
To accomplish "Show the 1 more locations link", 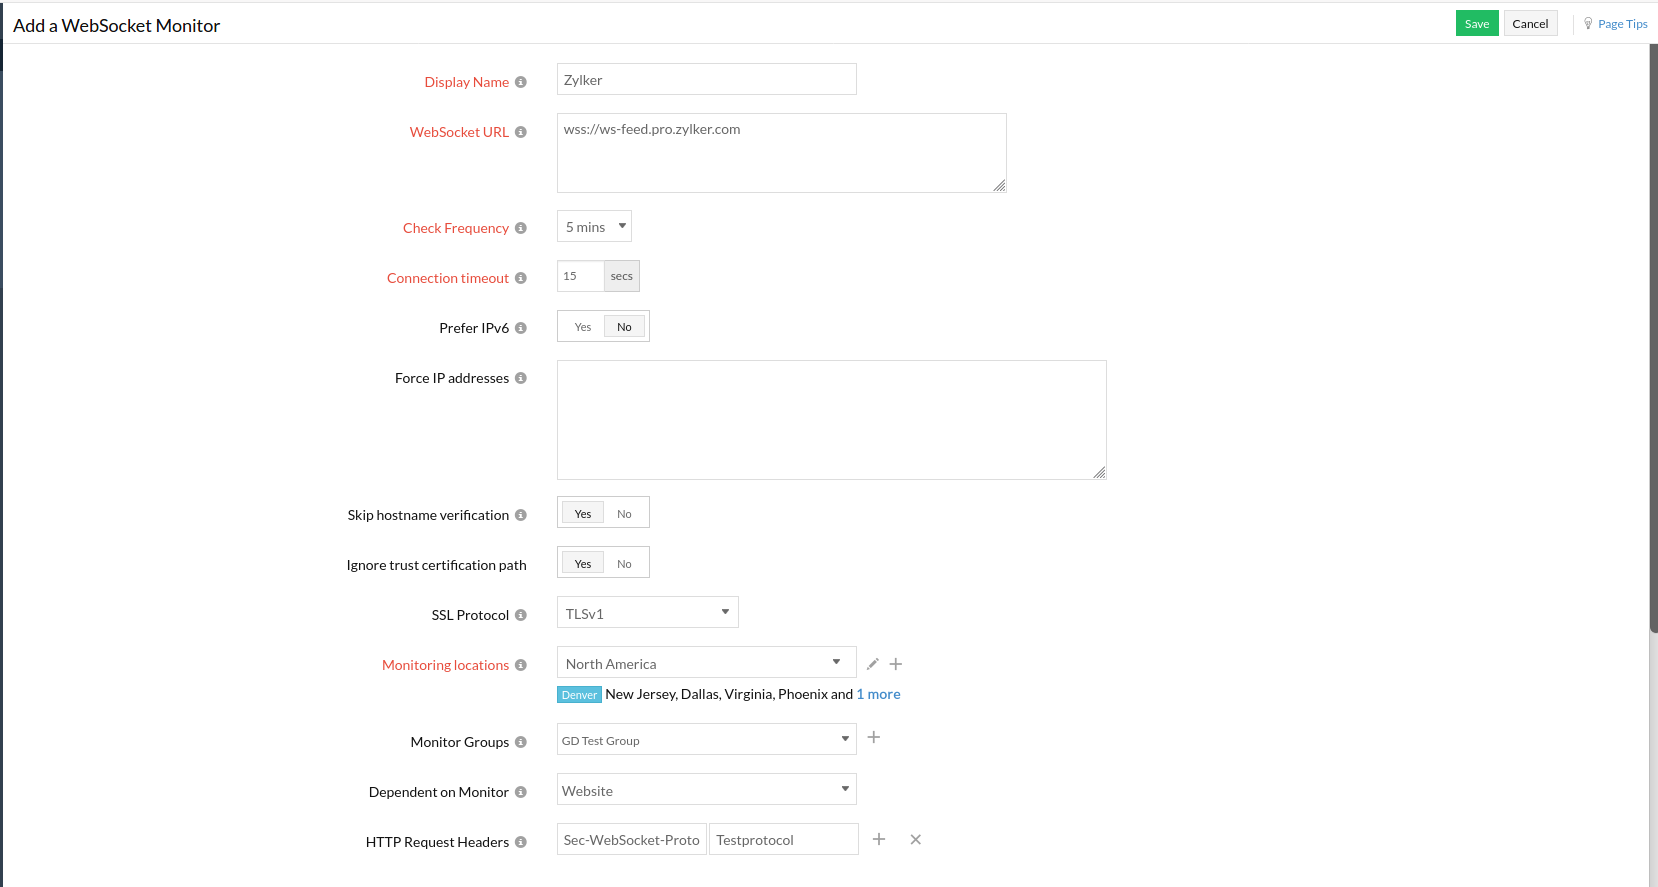I will [879, 694].
